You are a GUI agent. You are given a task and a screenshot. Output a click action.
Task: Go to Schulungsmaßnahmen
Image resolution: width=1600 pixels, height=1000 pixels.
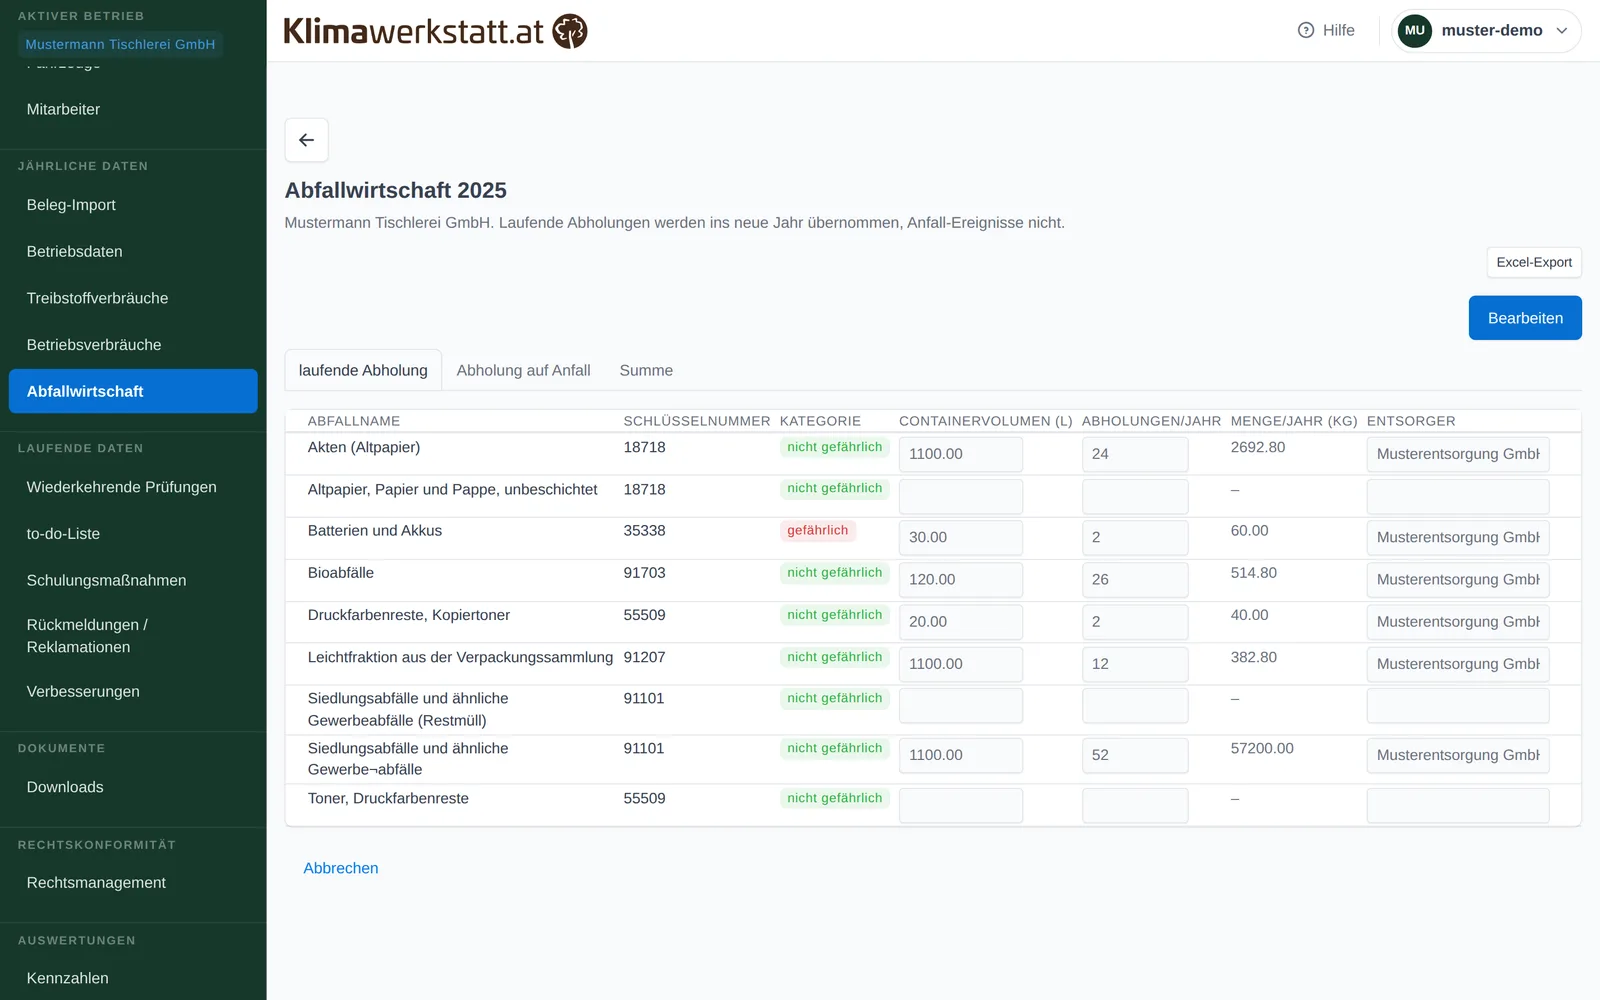click(106, 580)
